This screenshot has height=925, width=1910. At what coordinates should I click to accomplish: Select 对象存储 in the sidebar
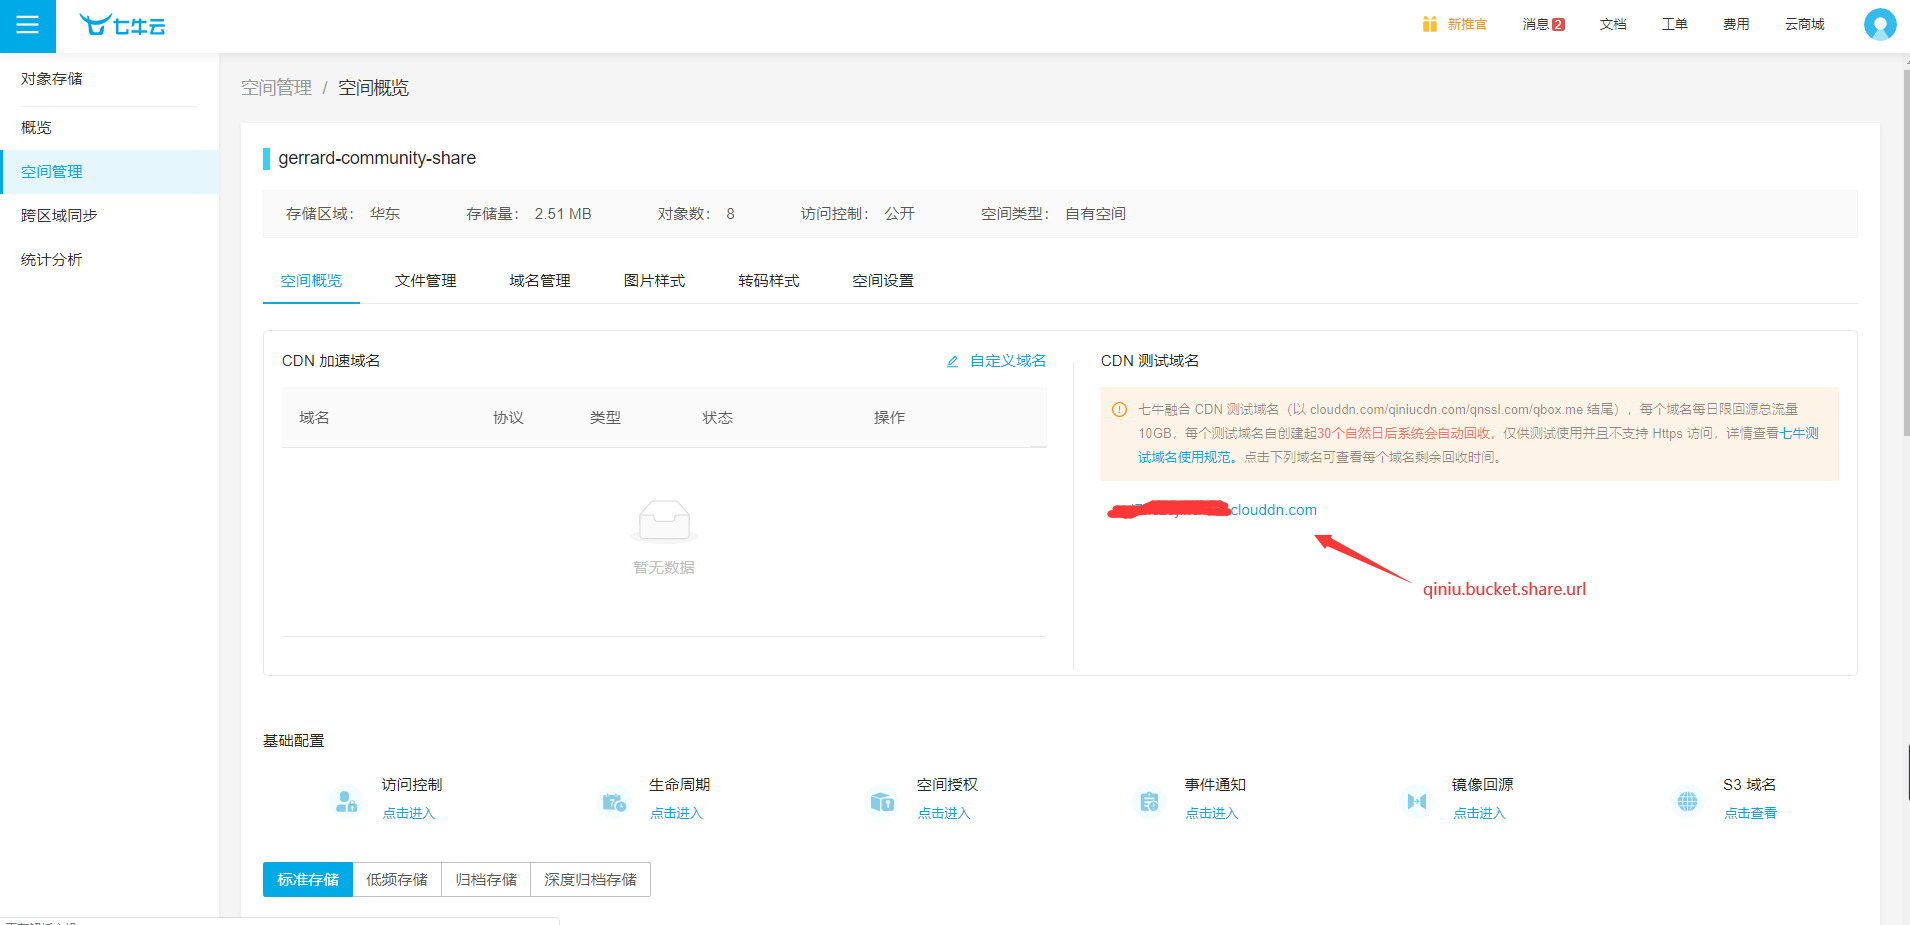(x=52, y=79)
